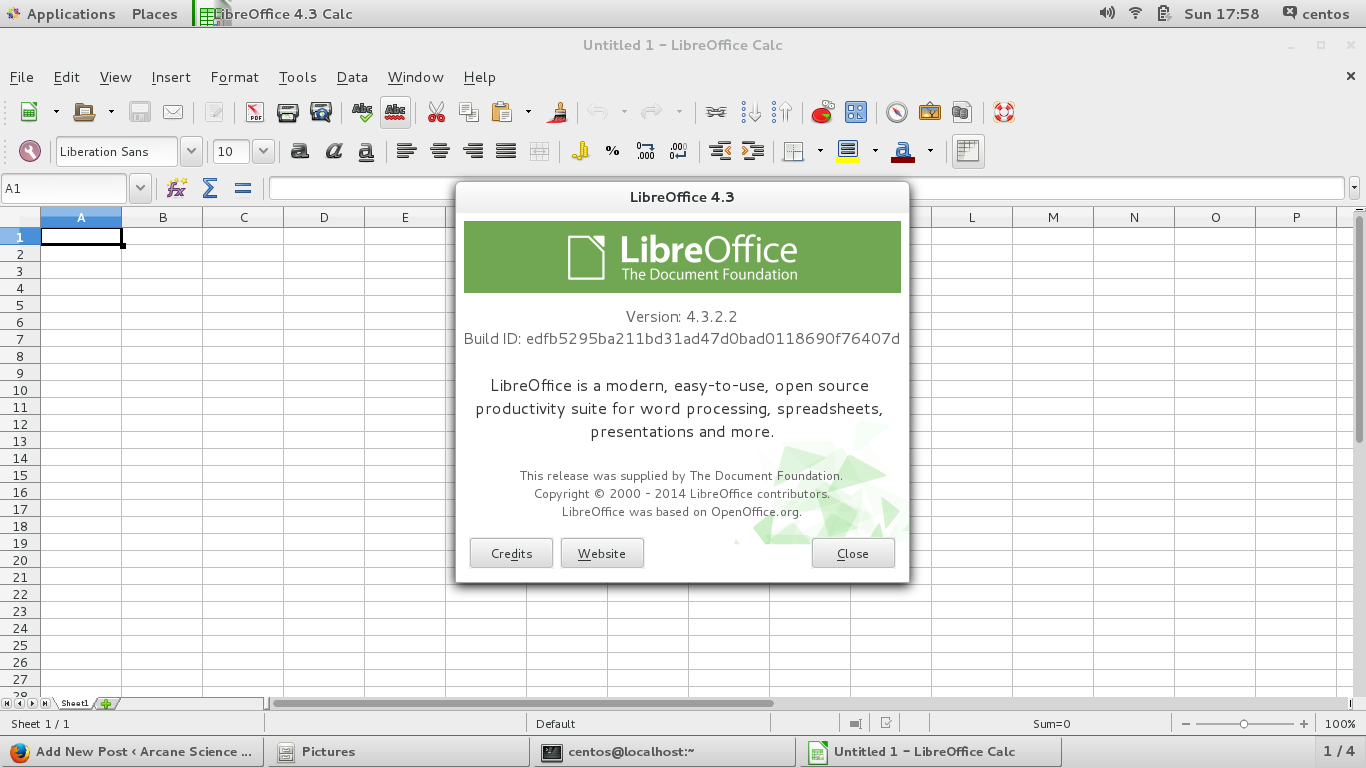1366x768 pixels.
Task: Click the Paste clipboard icon
Action: pyautogui.click(x=502, y=112)
